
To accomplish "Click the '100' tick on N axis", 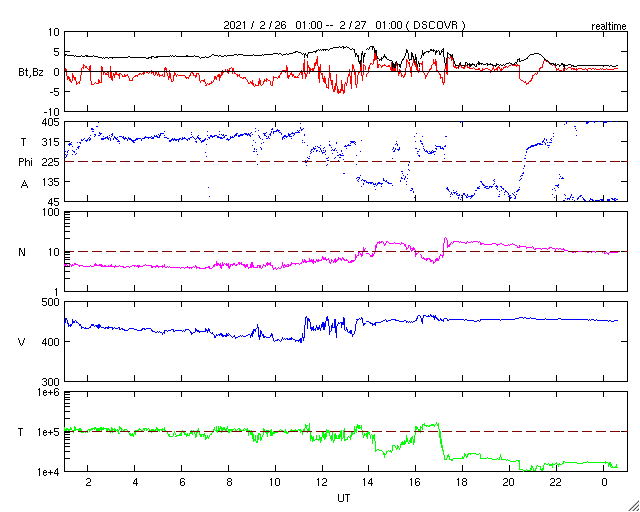I will coord(51,212).
